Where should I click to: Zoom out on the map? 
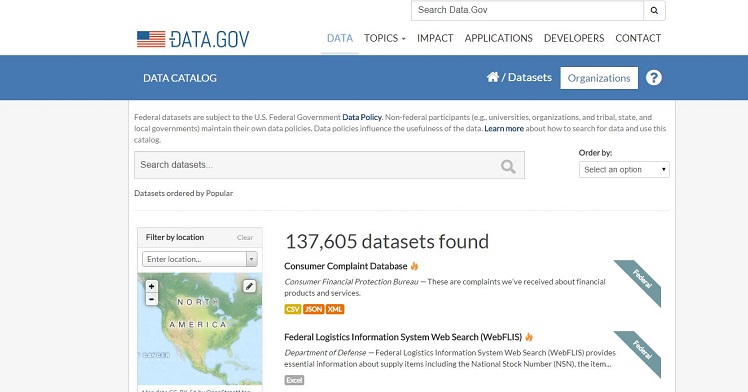pos(151,299)
